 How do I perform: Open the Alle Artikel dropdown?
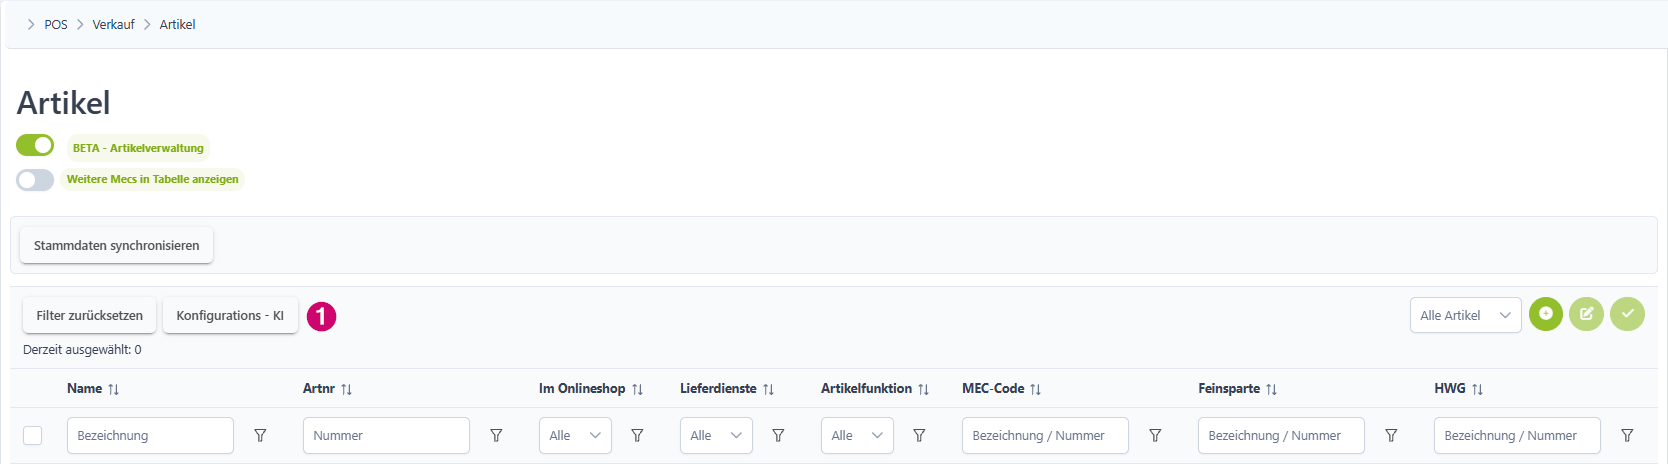click(x=1465, y=315)
